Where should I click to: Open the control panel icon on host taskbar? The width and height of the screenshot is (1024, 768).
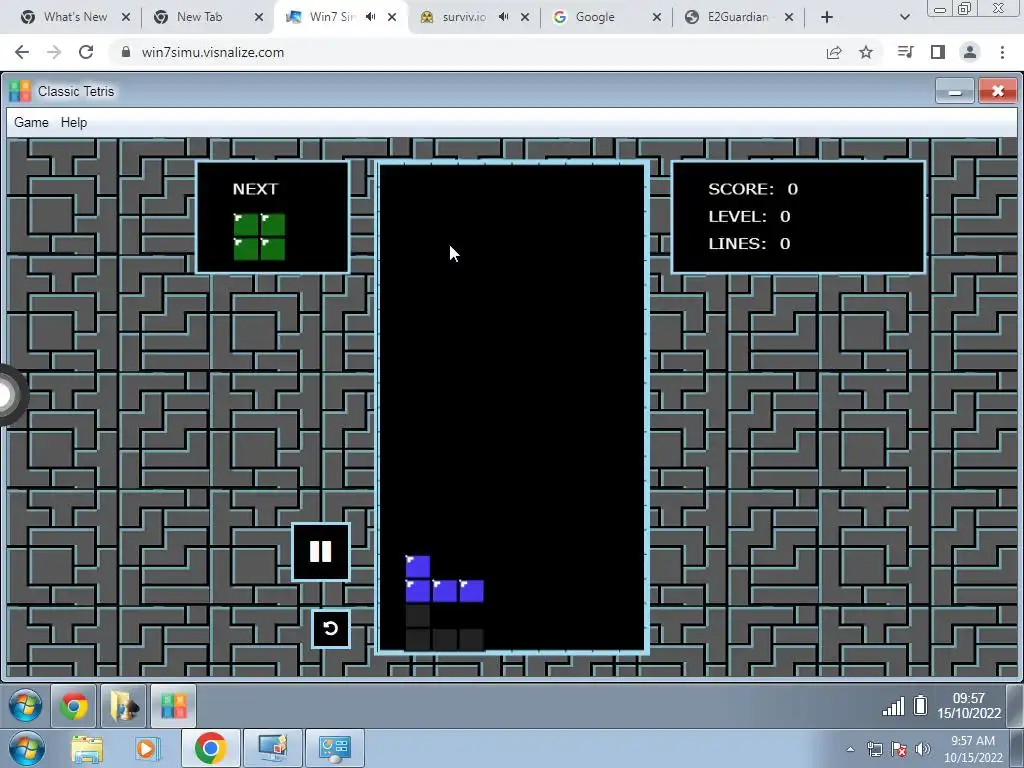tap(334, 748)
